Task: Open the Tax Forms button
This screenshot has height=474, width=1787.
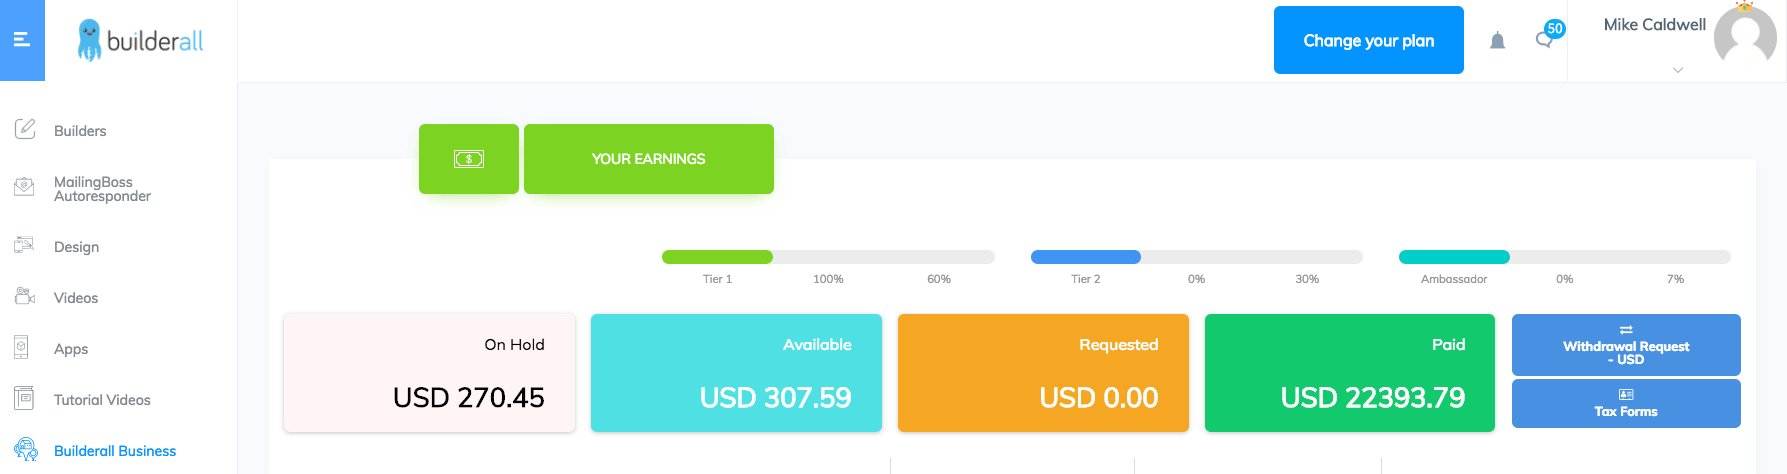Action: coord(1626,403)
